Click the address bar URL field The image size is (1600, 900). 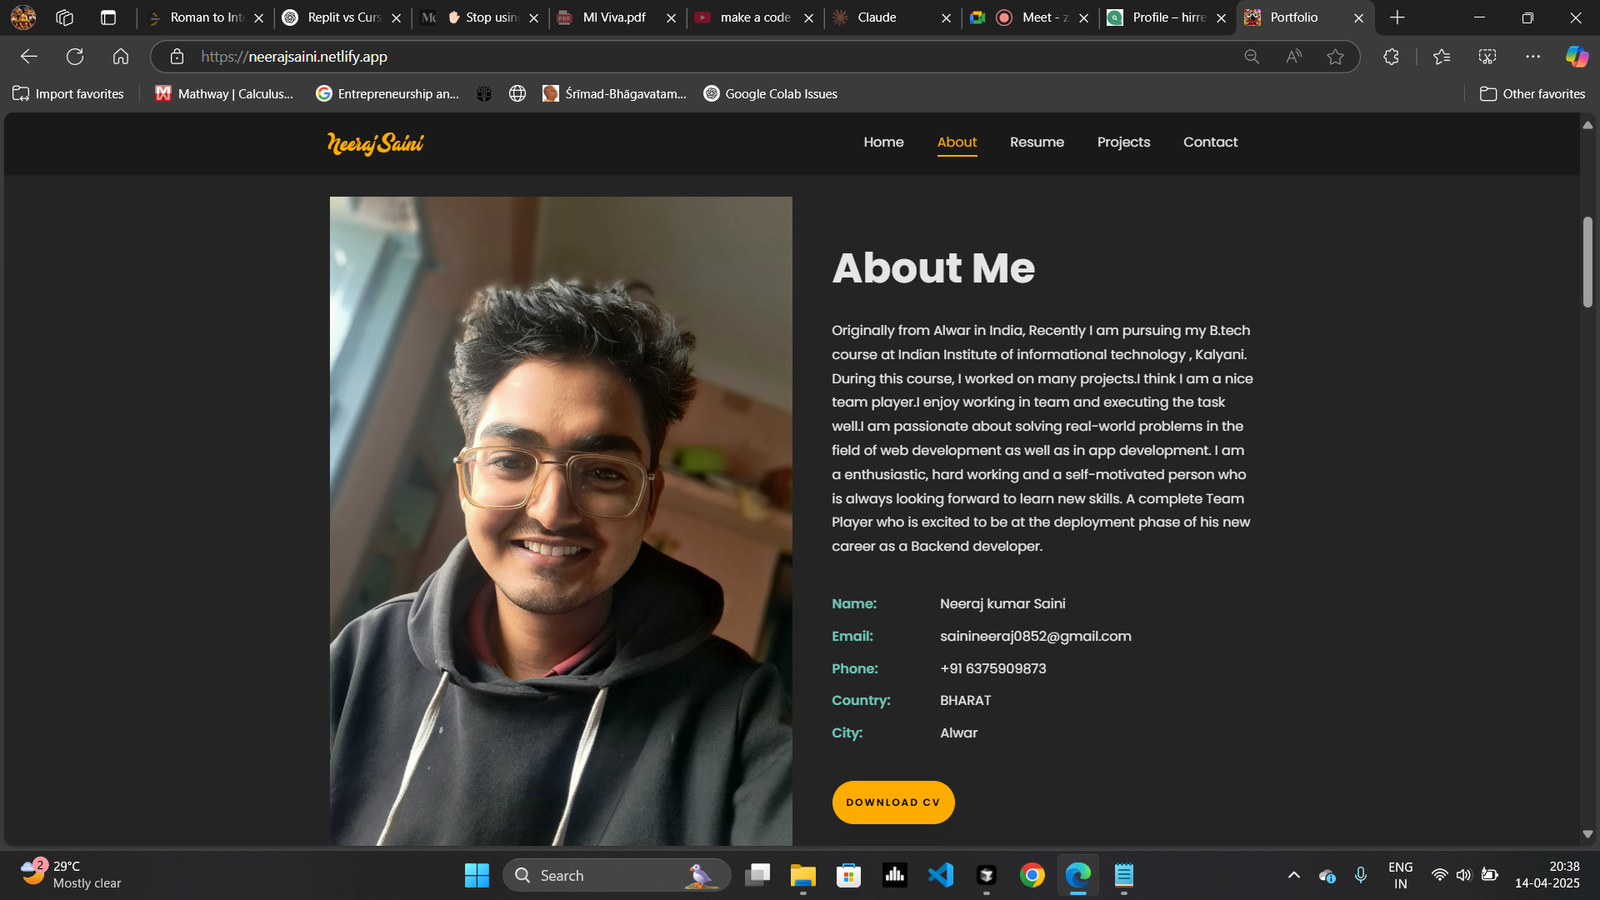pyautogui.click(x=700, y=57)
